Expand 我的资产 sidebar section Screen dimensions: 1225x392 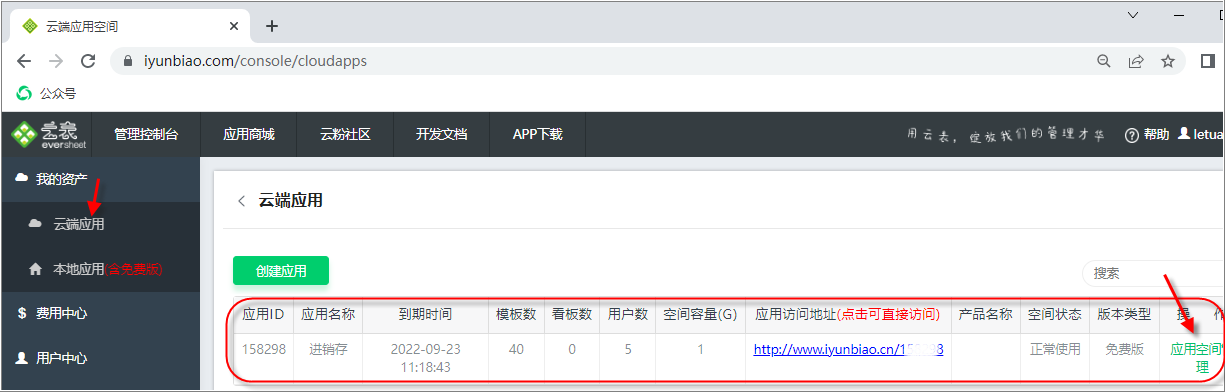(x=100, y=179)
